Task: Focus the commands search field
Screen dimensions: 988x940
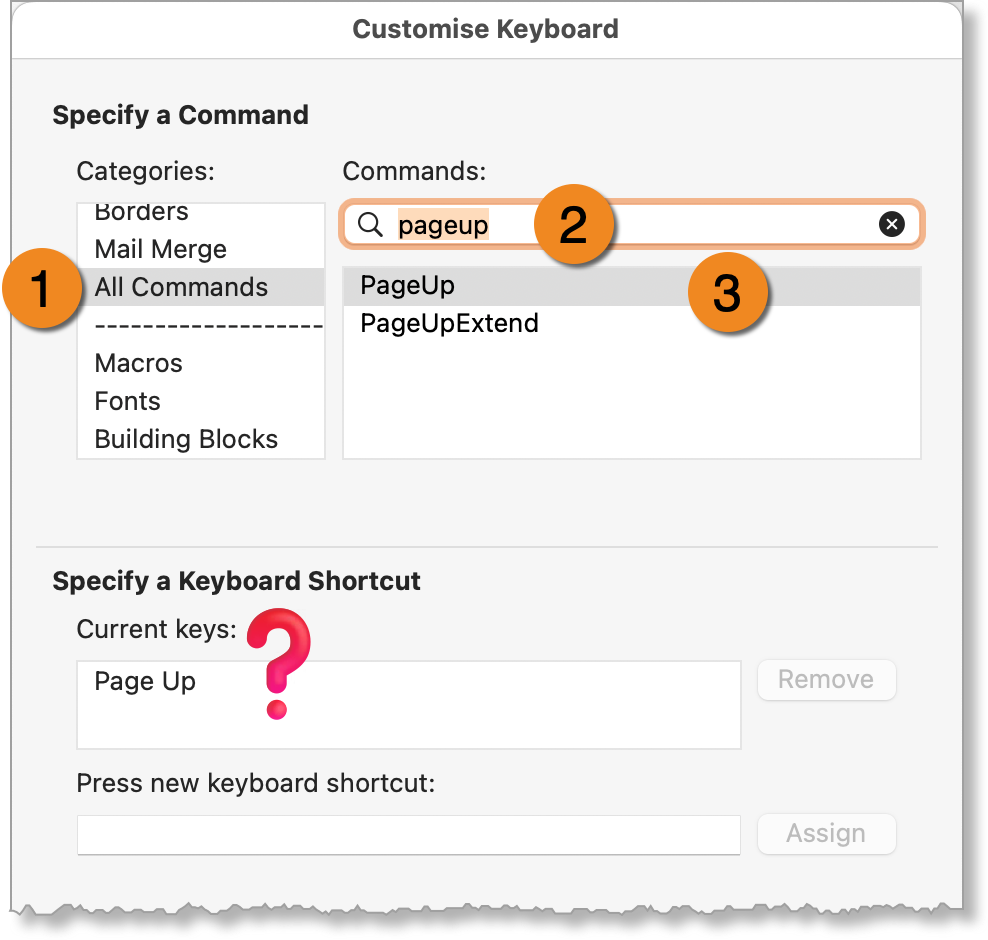Action: tap(632, 224)
